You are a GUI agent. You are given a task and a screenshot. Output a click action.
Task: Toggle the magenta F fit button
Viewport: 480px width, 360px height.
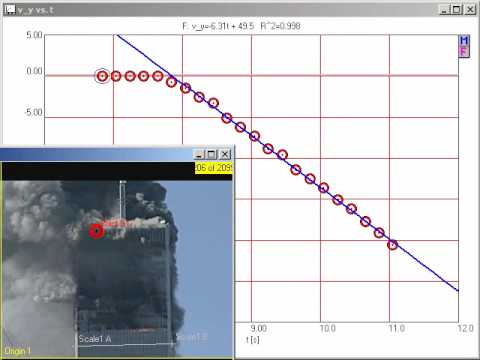click(x=464, y=52)
